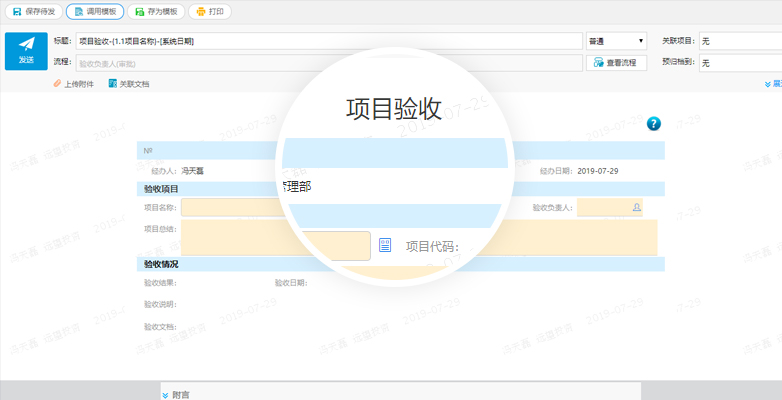Open the 预归档到 dropdown field
Screen dimensions: 782x400
739,63
